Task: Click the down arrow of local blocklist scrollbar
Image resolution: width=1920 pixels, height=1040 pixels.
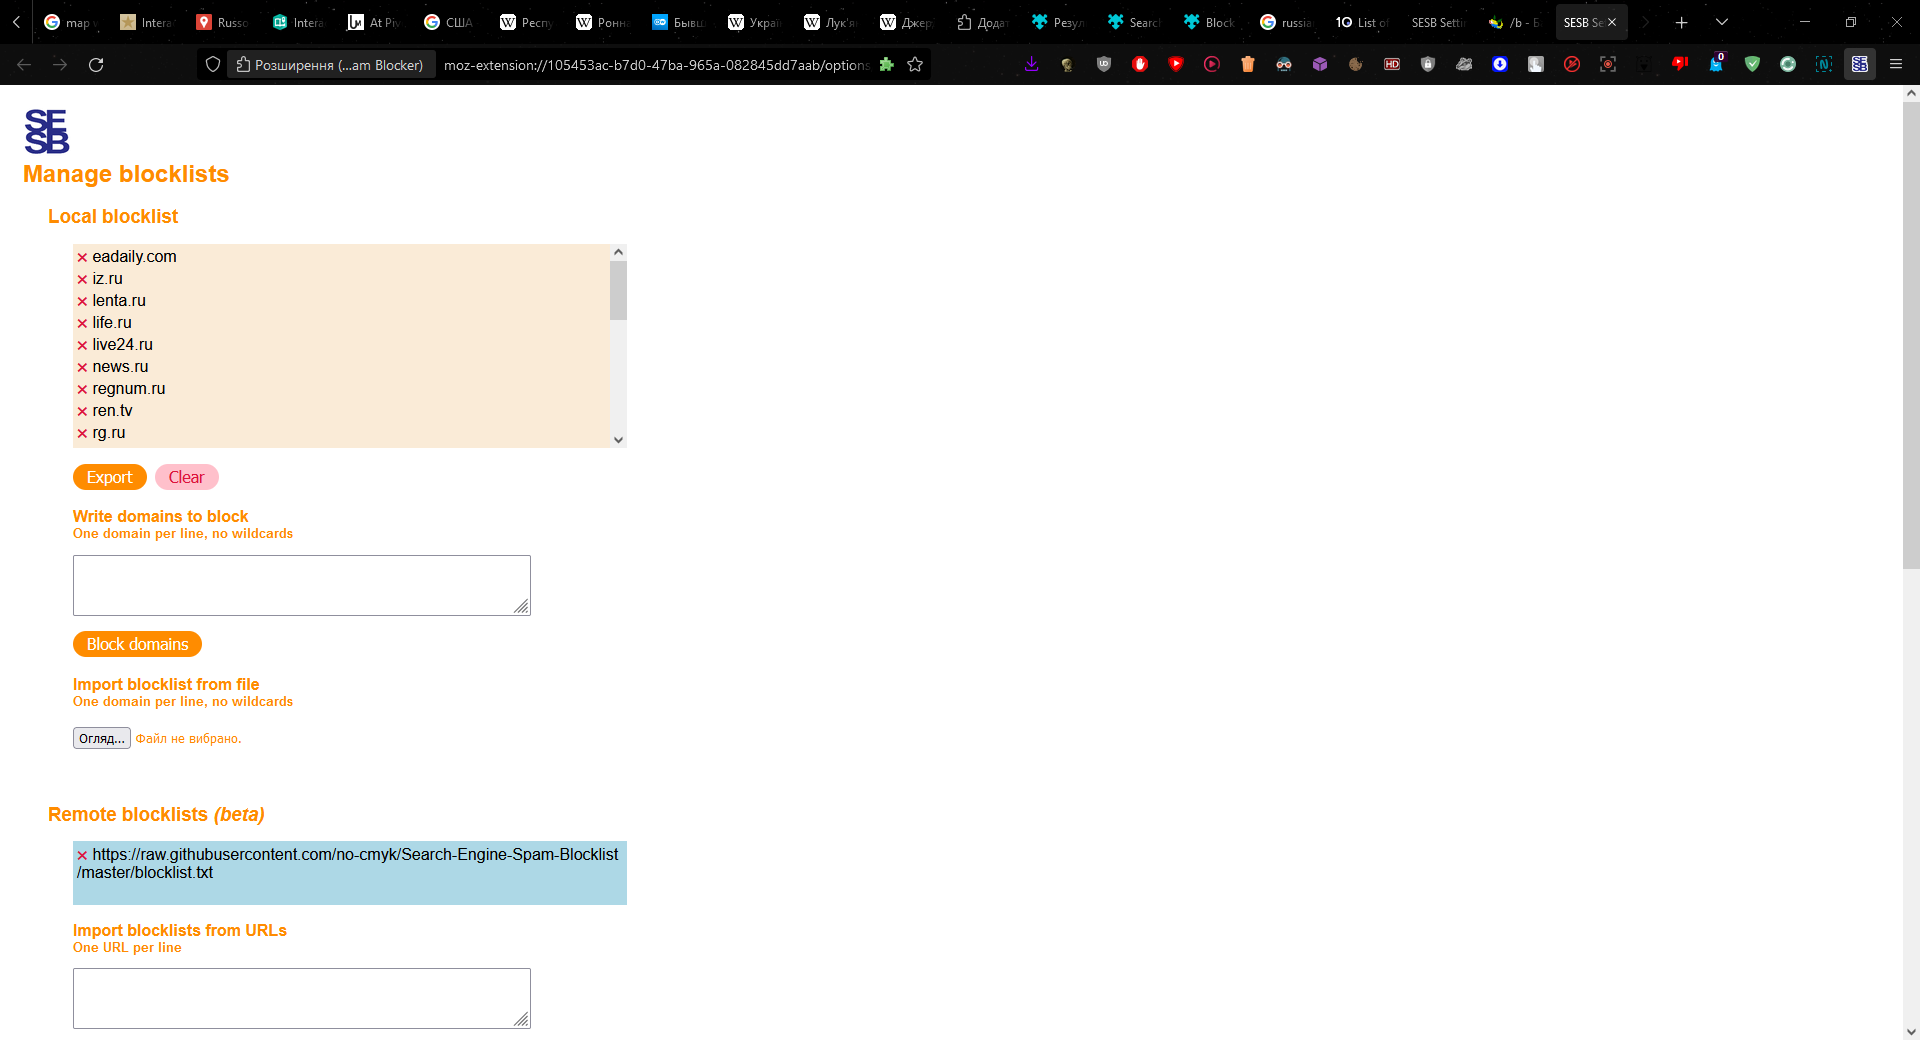Action: click(x=618, y=440)
